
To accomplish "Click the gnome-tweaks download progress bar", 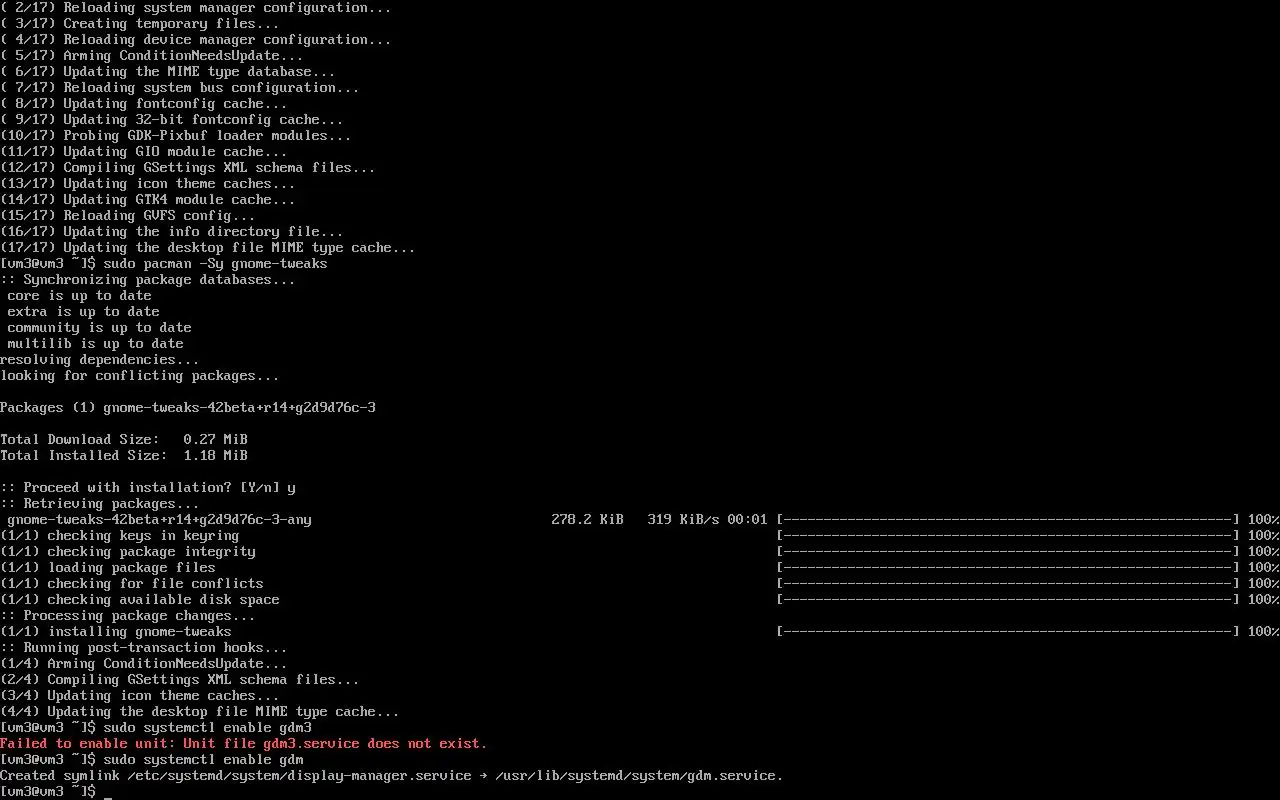I will click(x=1008, y=519).
